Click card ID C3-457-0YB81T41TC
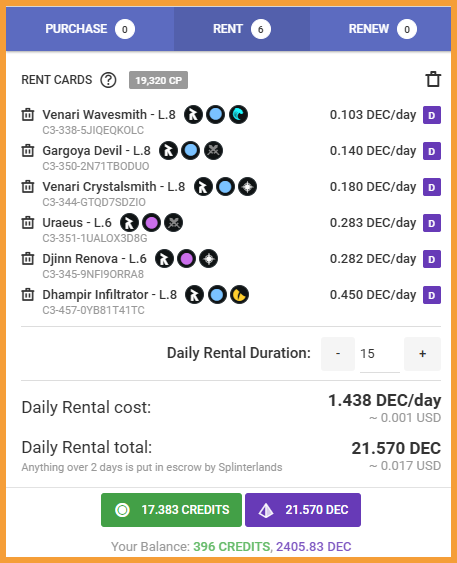This screenshot has width=457, height=563. coord(93,310)
